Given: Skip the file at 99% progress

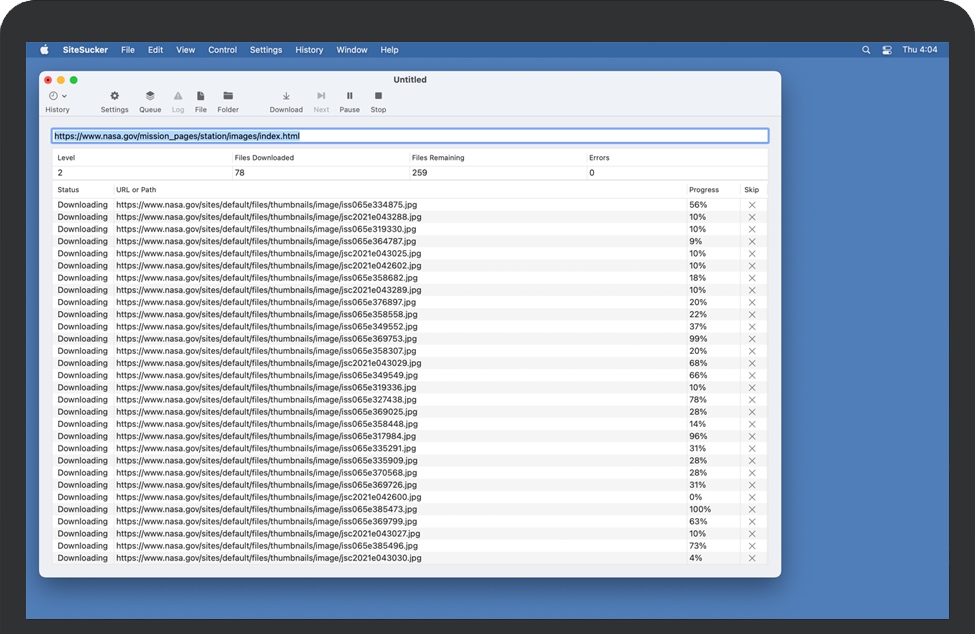Looking at the screenshot, I should [752, 339].
